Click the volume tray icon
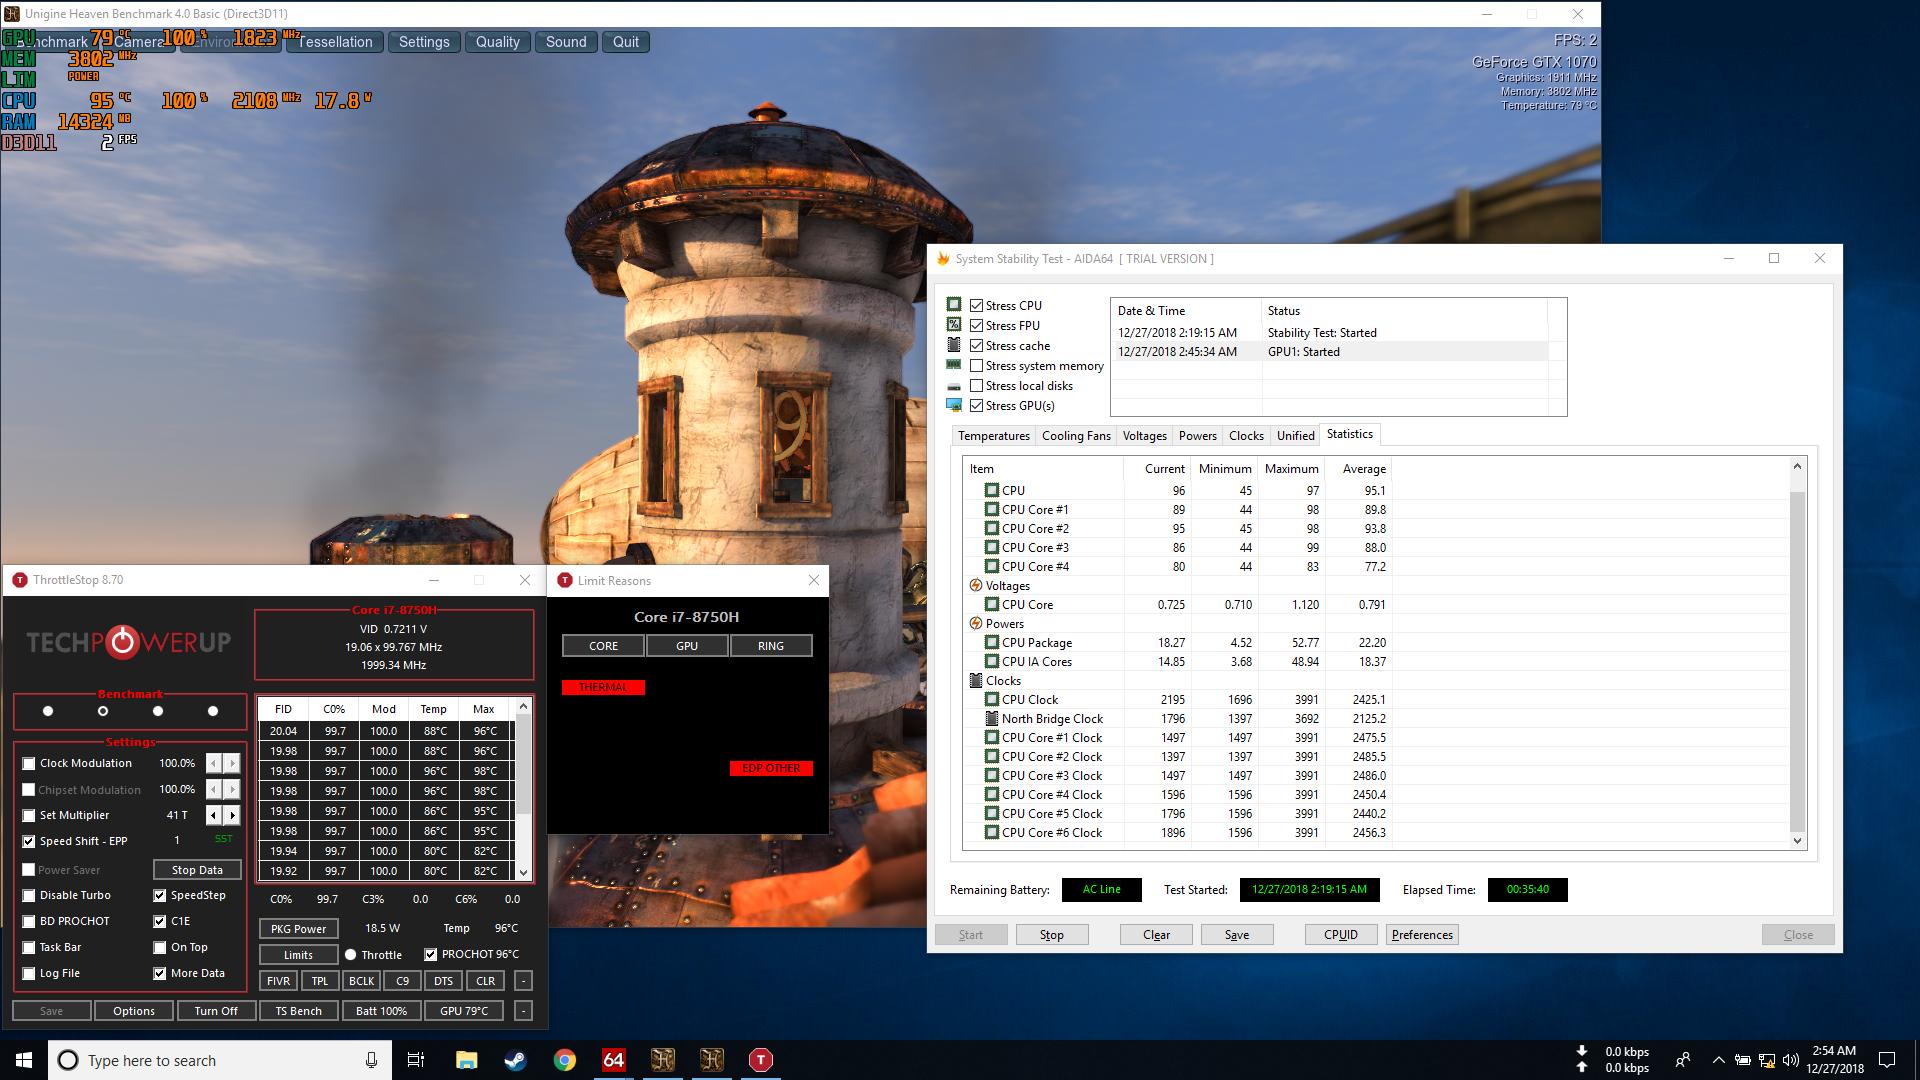This screenshot has height=1080, width=1920. [x=1790, y=1060]
